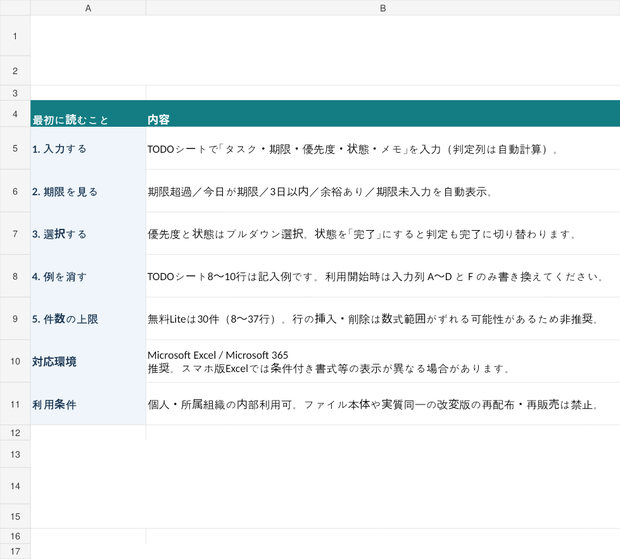620x559 pixels.
Task: Click the cell starting 'TODOシート8〜10行は記入例'
Action: (x=383, y=276)
